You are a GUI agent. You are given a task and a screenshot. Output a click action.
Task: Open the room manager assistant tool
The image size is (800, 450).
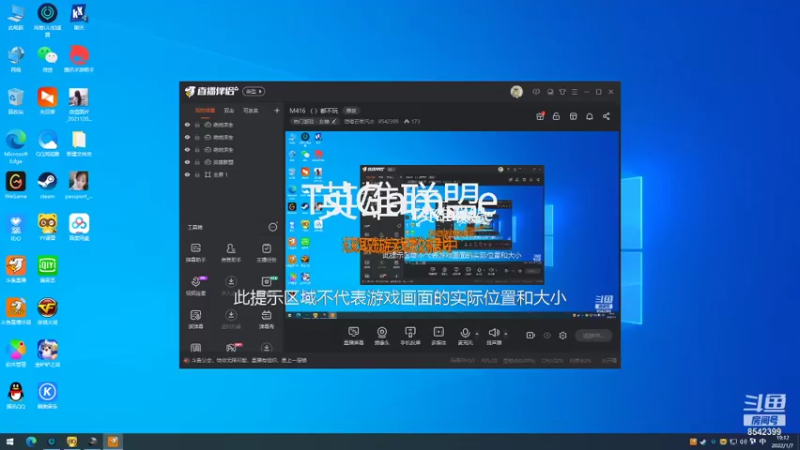pyautogui.click(x=231, y=253)
